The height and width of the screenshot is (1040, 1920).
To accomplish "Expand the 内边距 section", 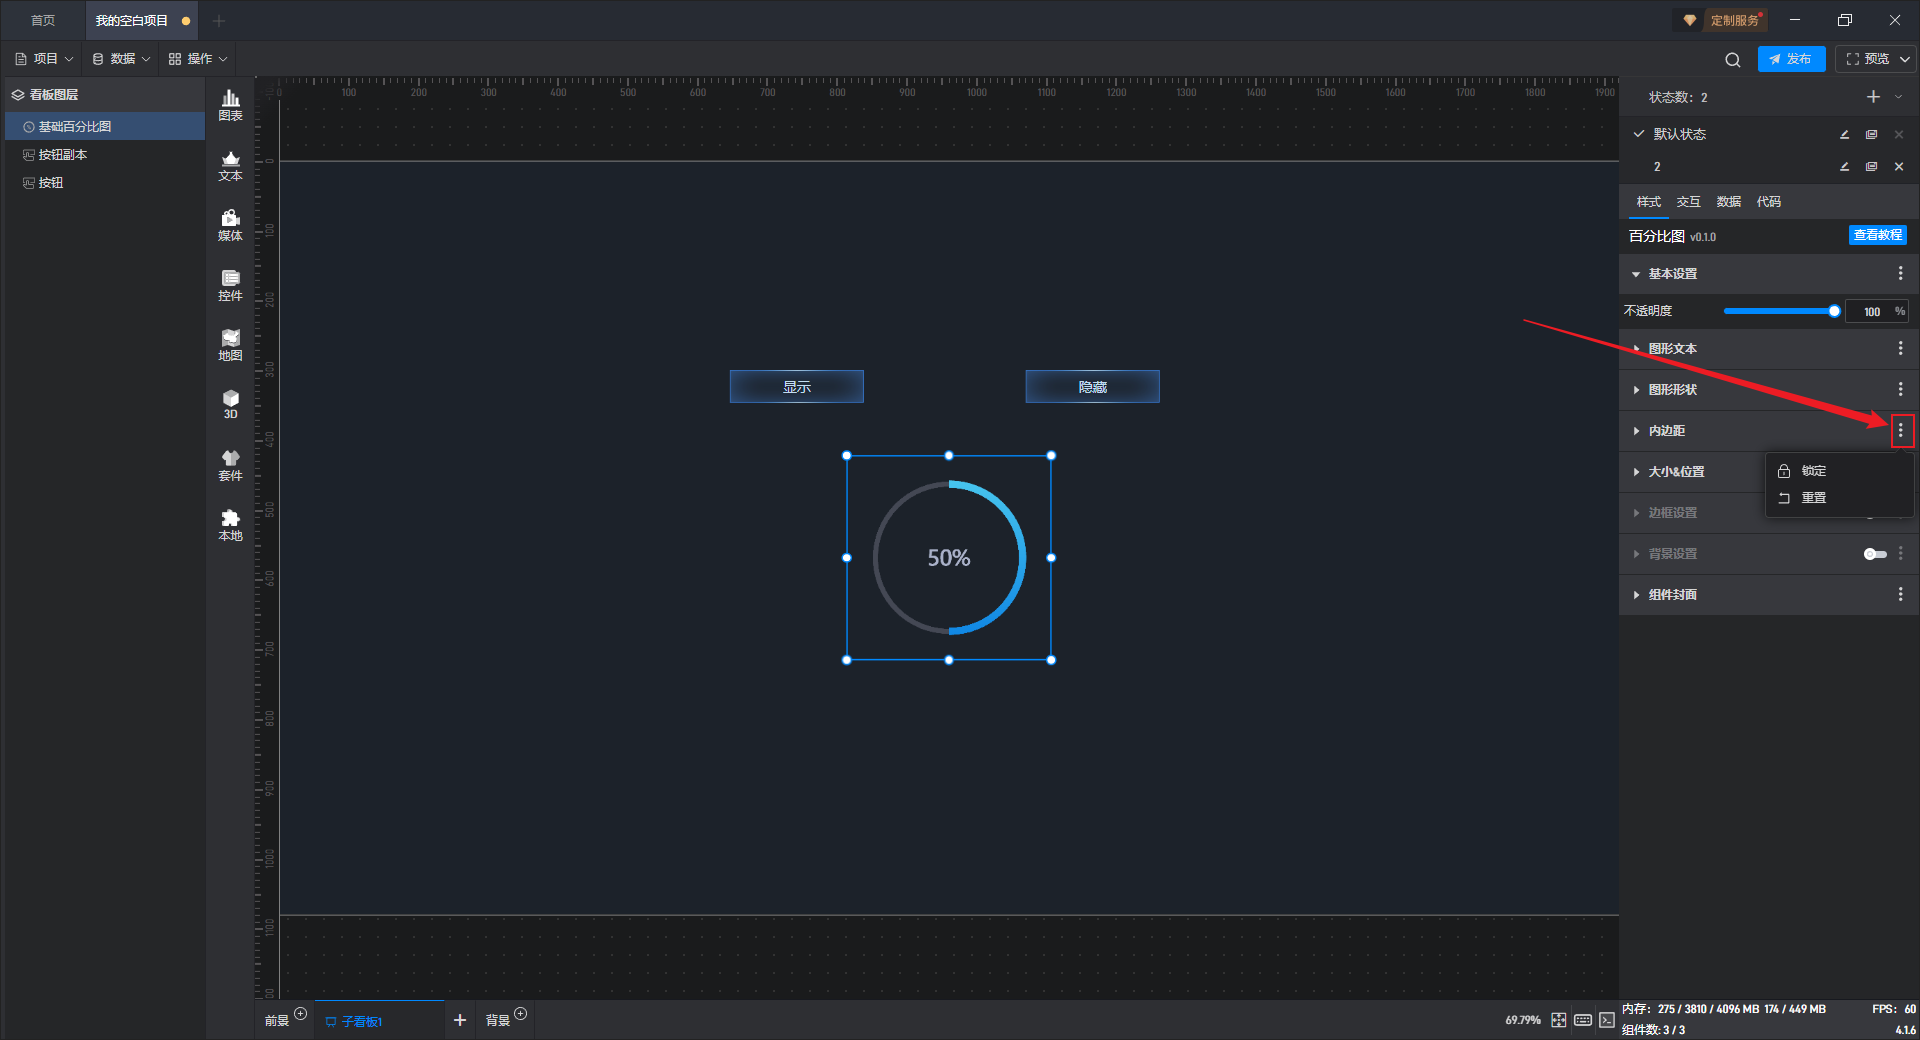I will 1636,430.
